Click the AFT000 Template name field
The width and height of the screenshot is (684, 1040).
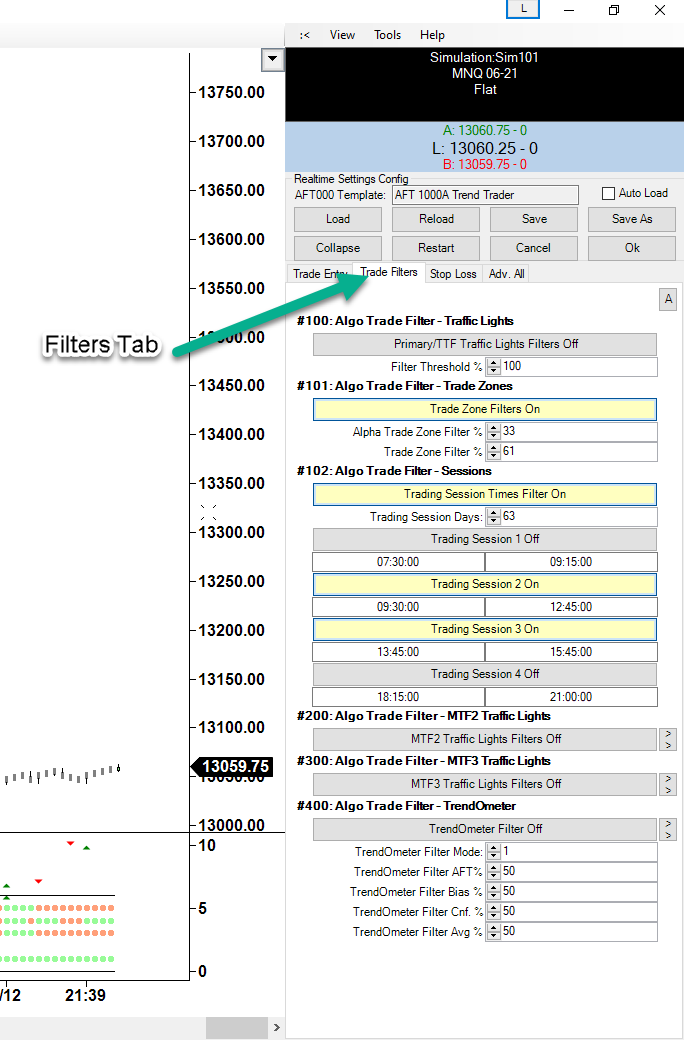click(484, 195)
